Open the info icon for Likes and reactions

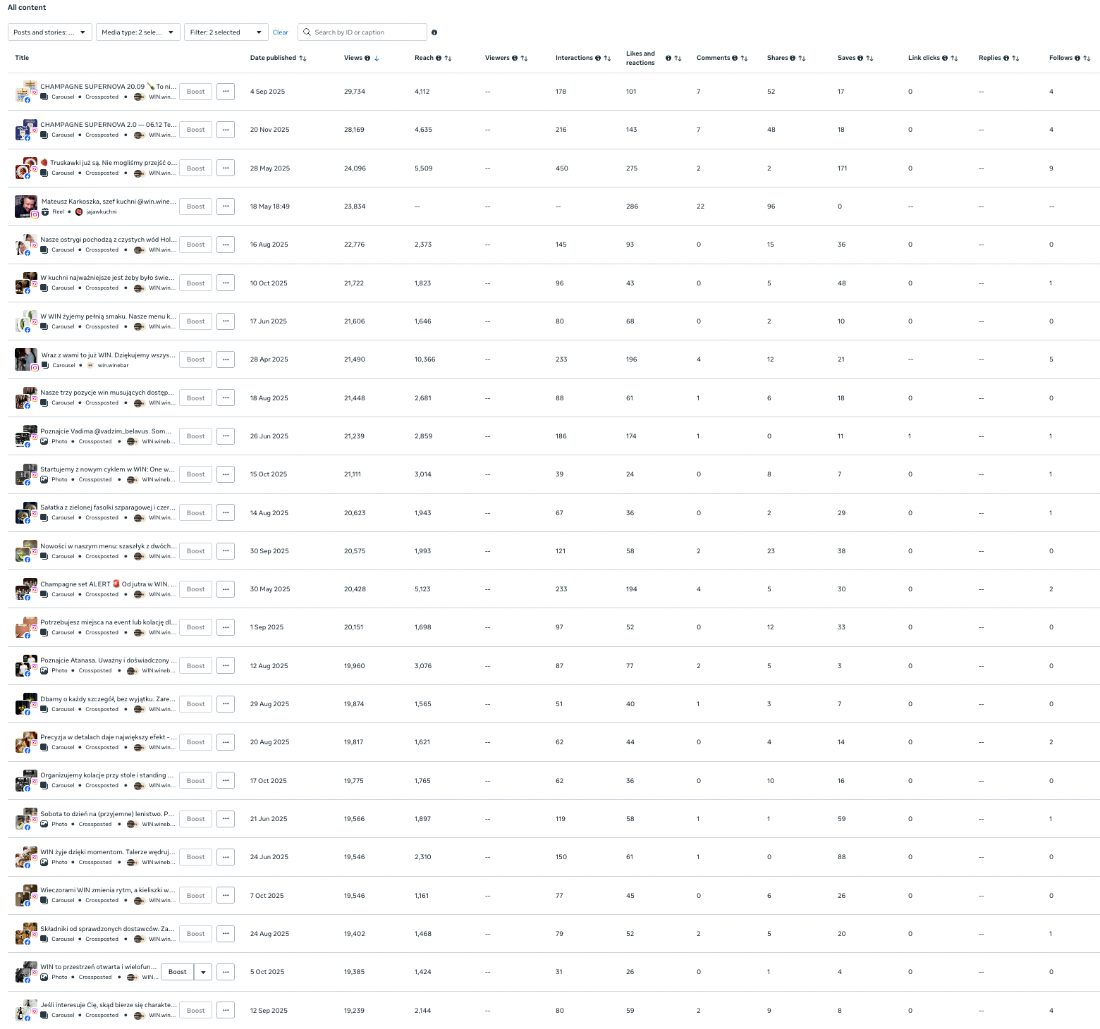(668, 58)
